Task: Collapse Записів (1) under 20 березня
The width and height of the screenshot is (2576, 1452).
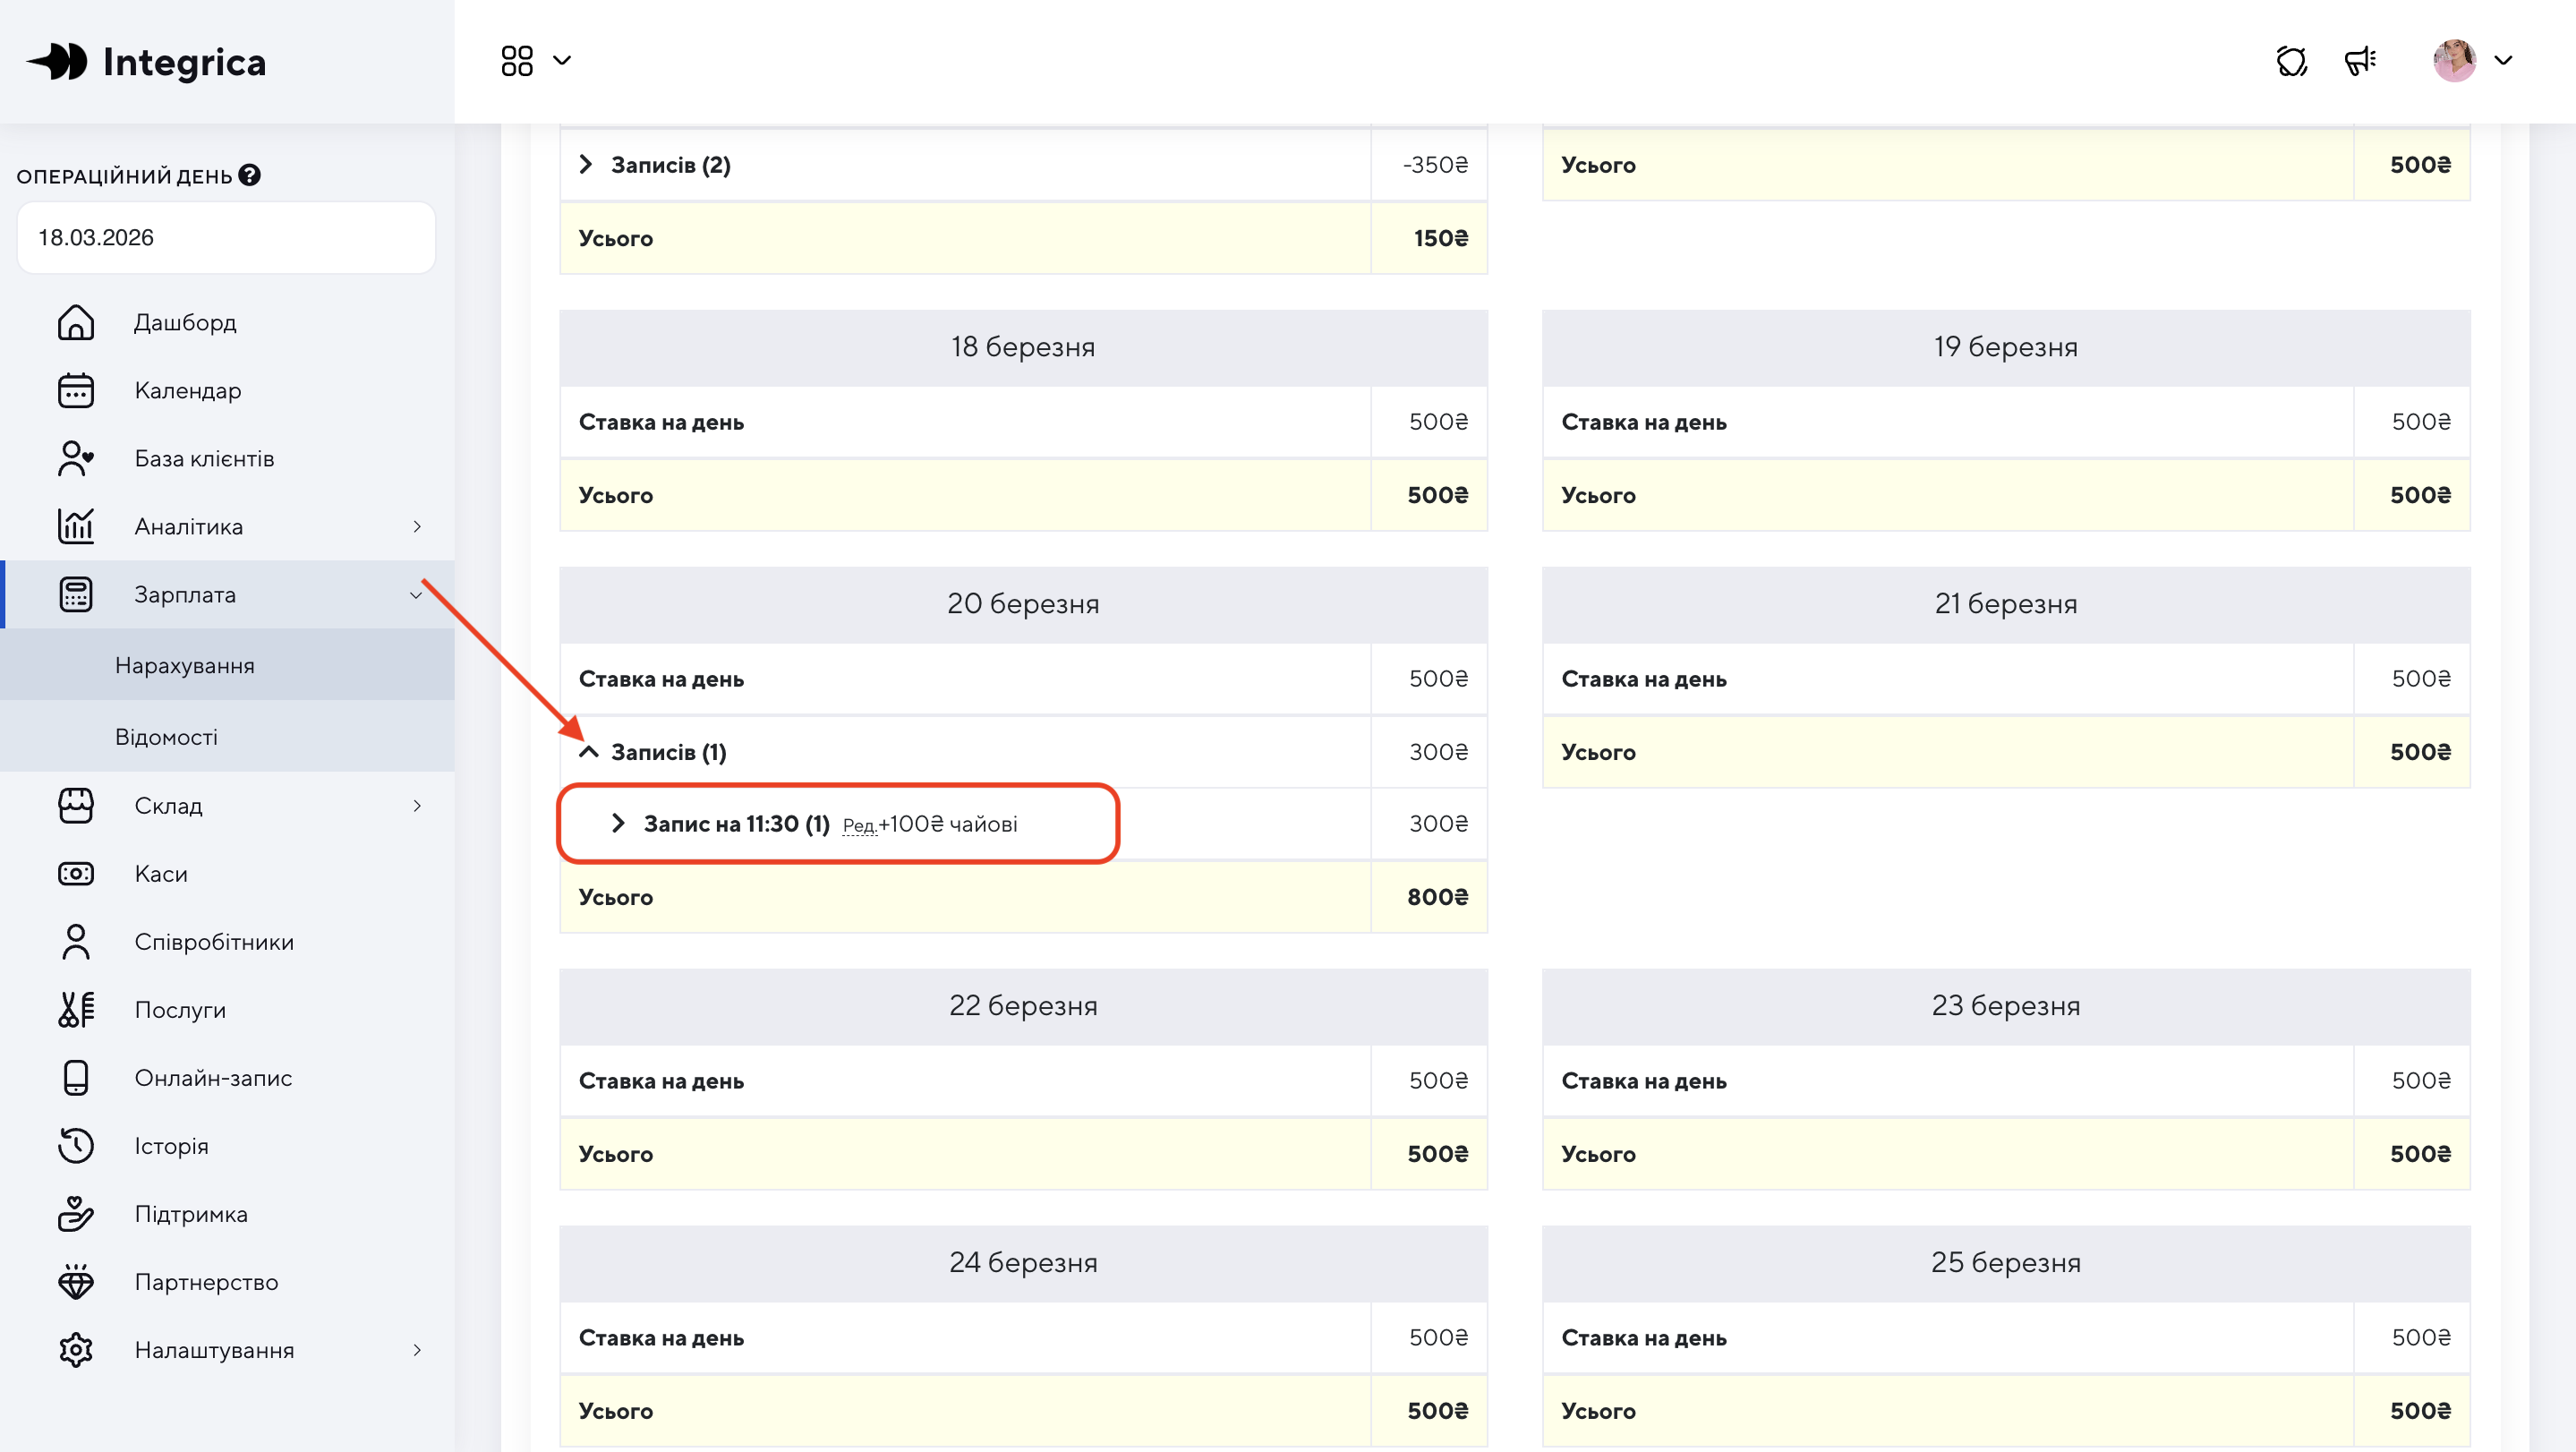Action: click(589, 751)
